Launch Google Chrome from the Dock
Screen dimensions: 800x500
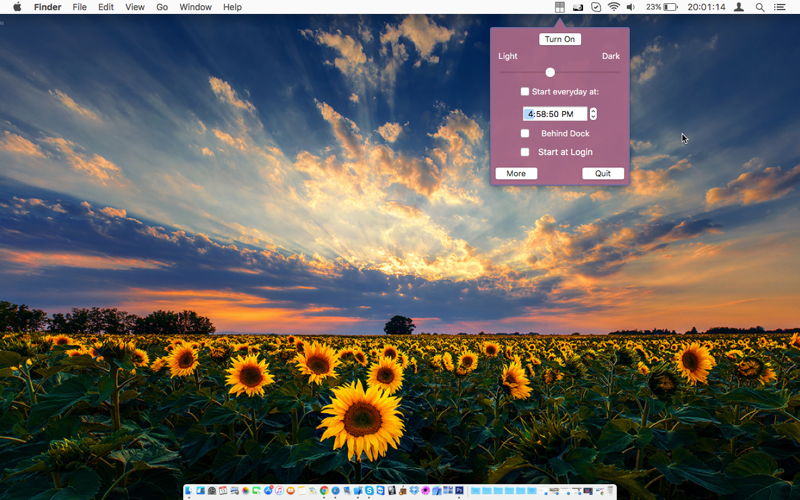tap(324, 491)
